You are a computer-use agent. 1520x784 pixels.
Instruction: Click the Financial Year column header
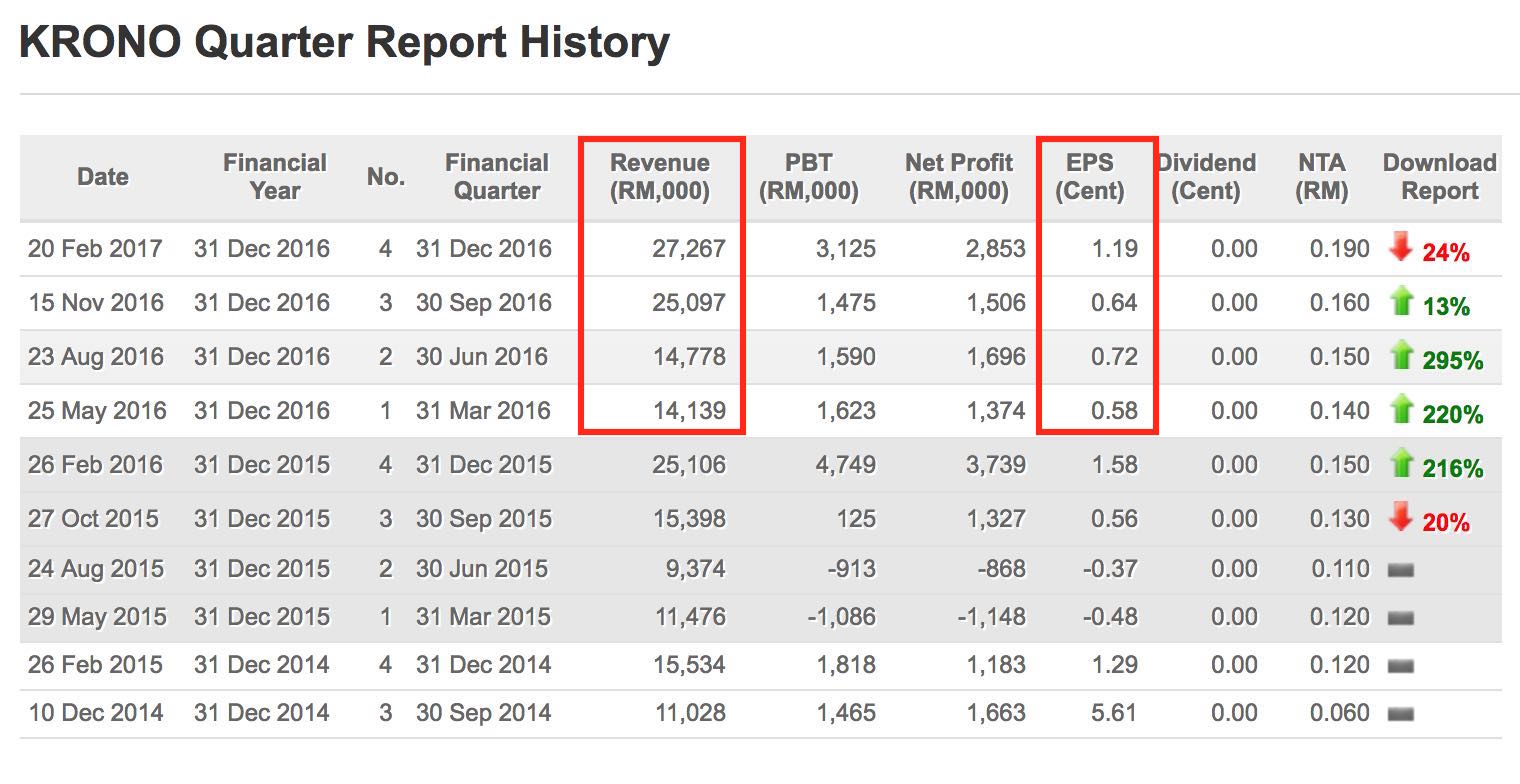tap(275, 177)
